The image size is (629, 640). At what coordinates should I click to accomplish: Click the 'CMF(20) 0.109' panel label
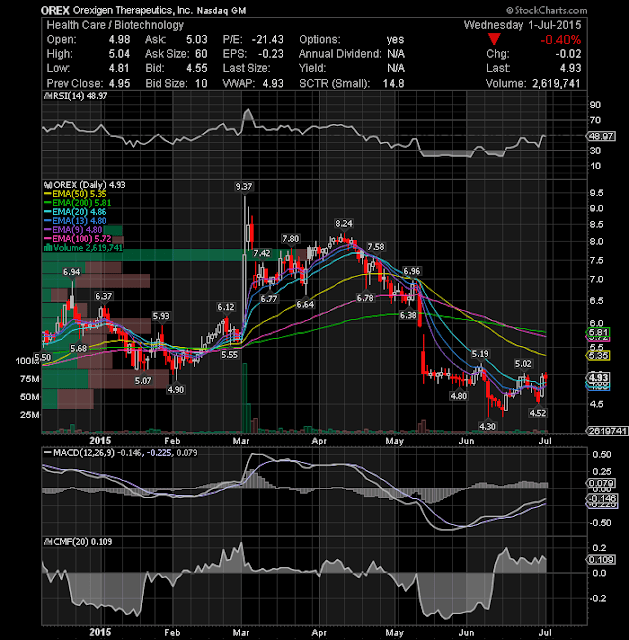point(82,542)
